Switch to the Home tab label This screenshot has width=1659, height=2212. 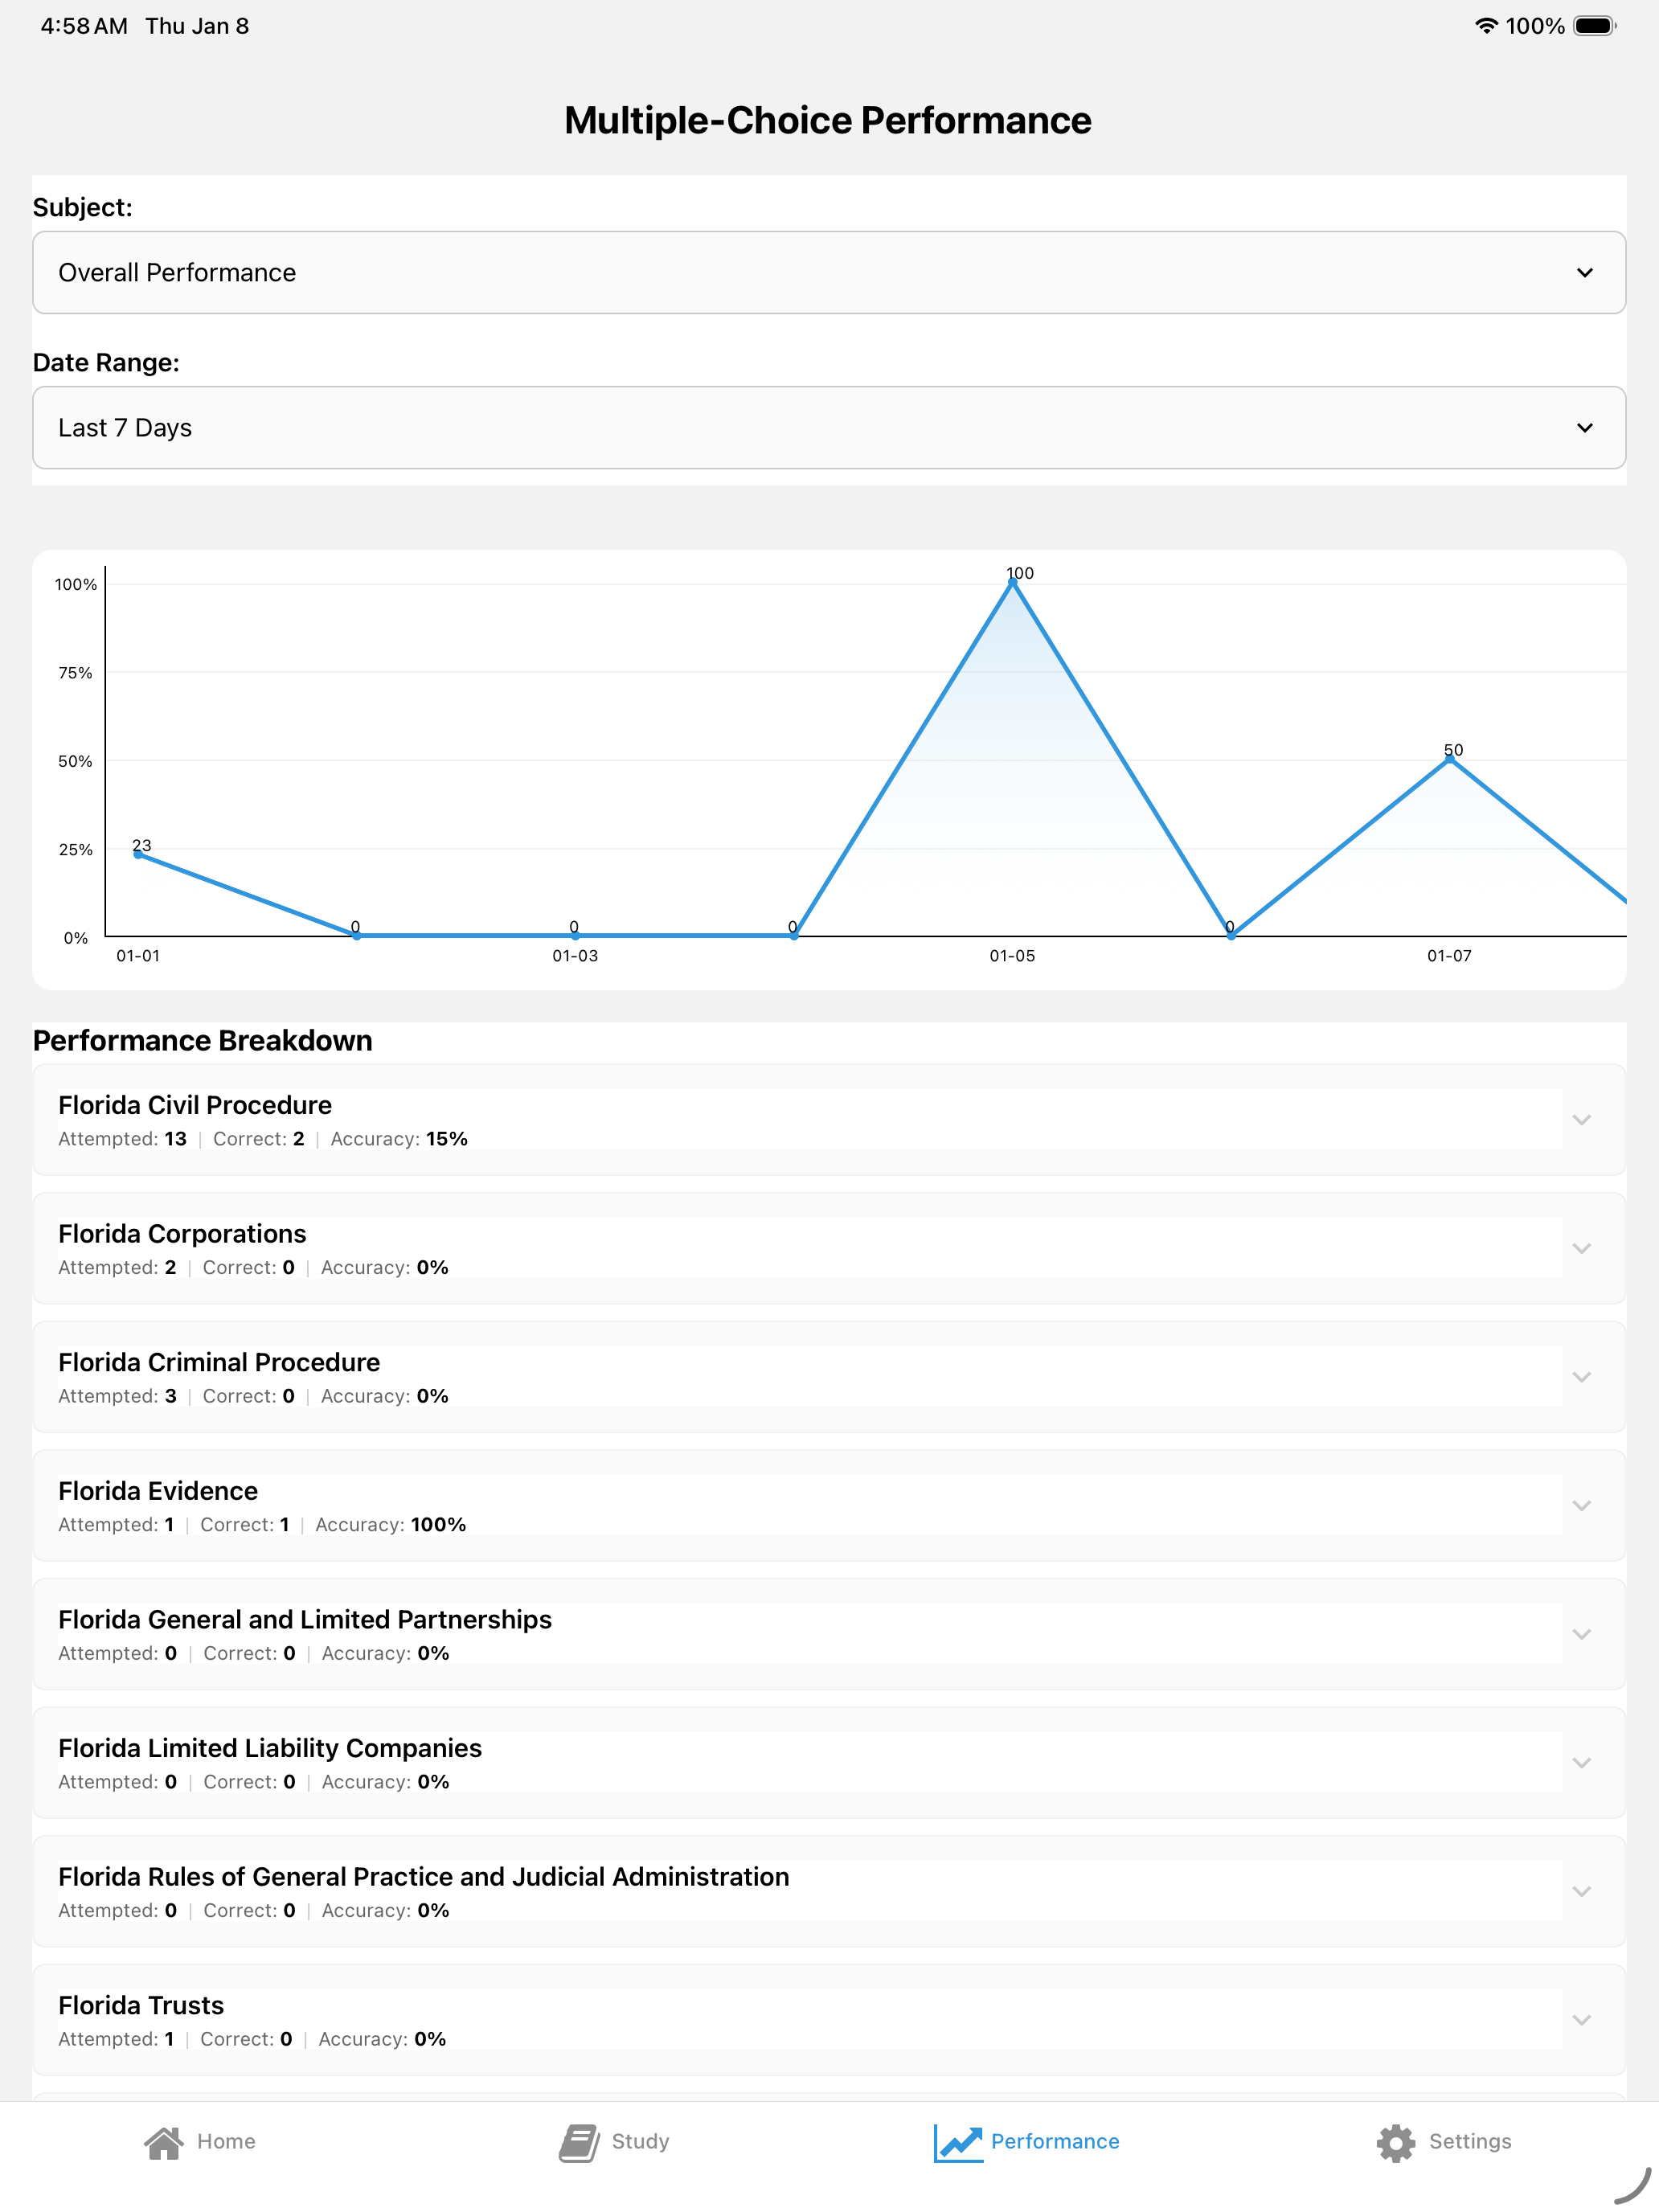(x=226, y=2141)
